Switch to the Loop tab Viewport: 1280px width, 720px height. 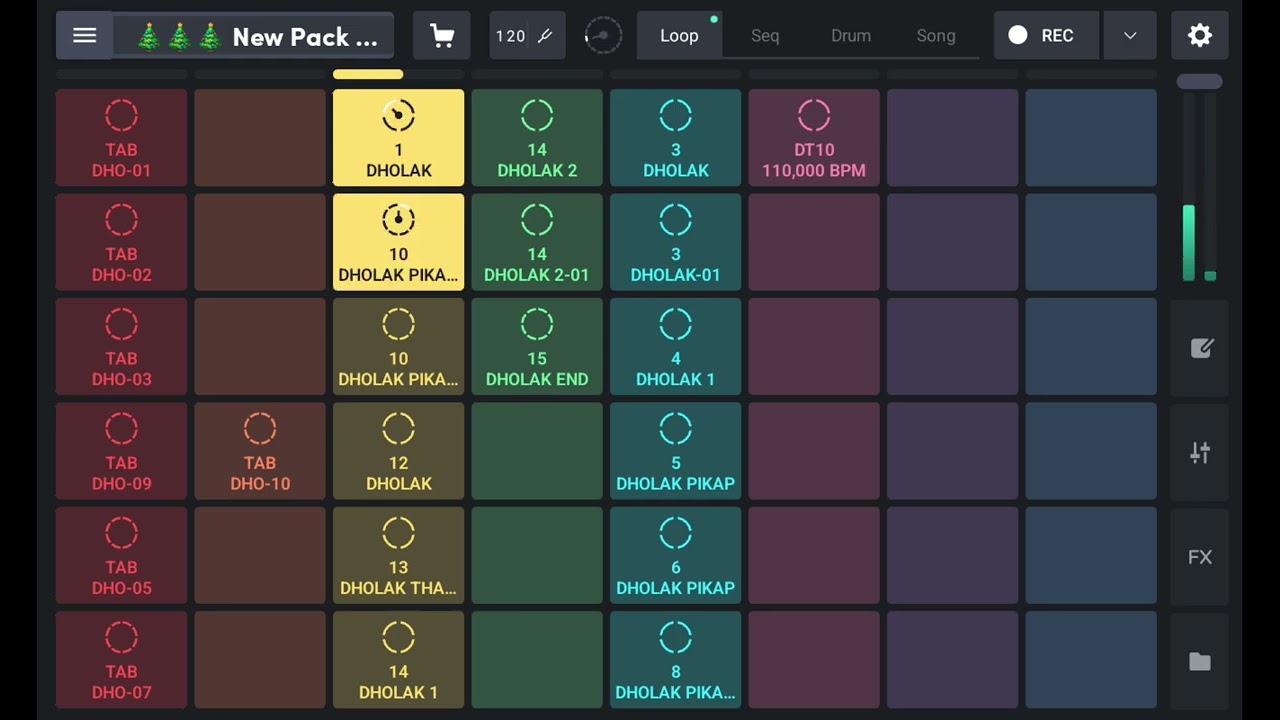(679, 36)
